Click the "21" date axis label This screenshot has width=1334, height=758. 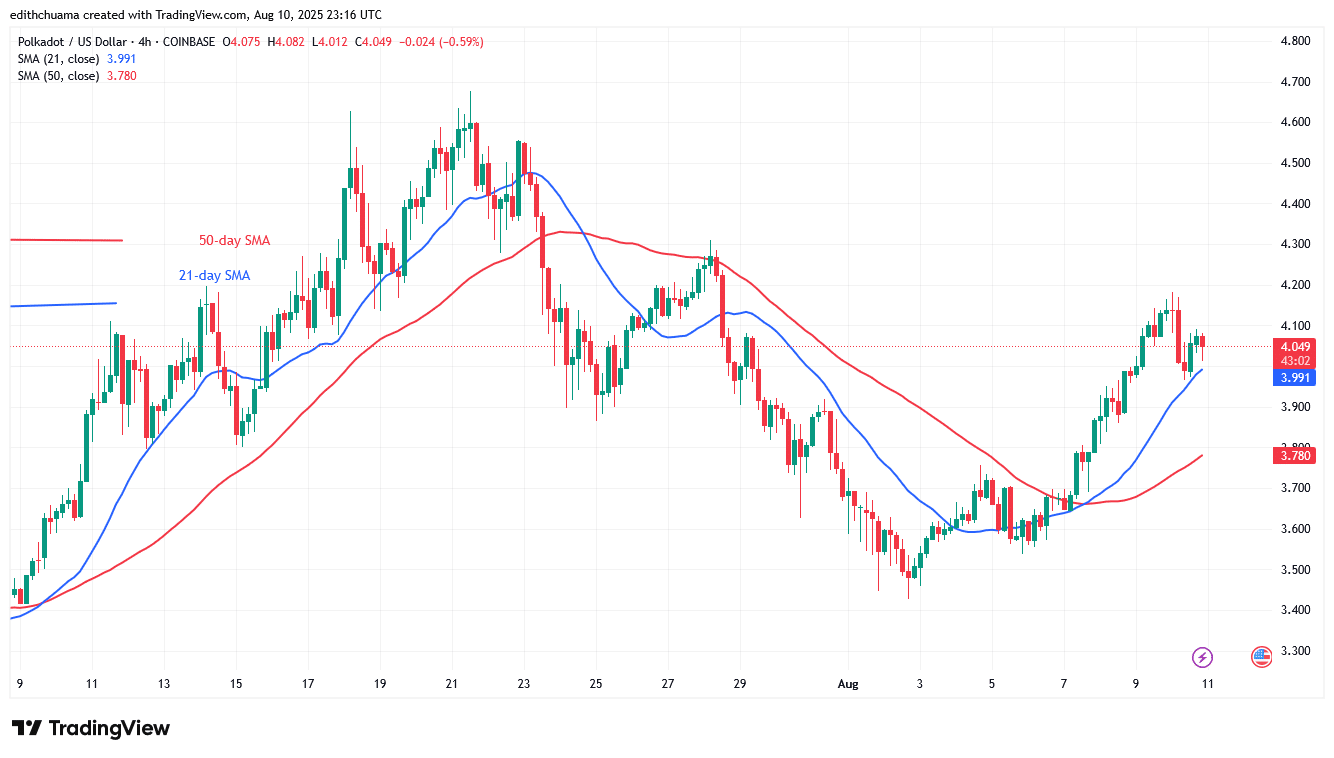point(451,684)
